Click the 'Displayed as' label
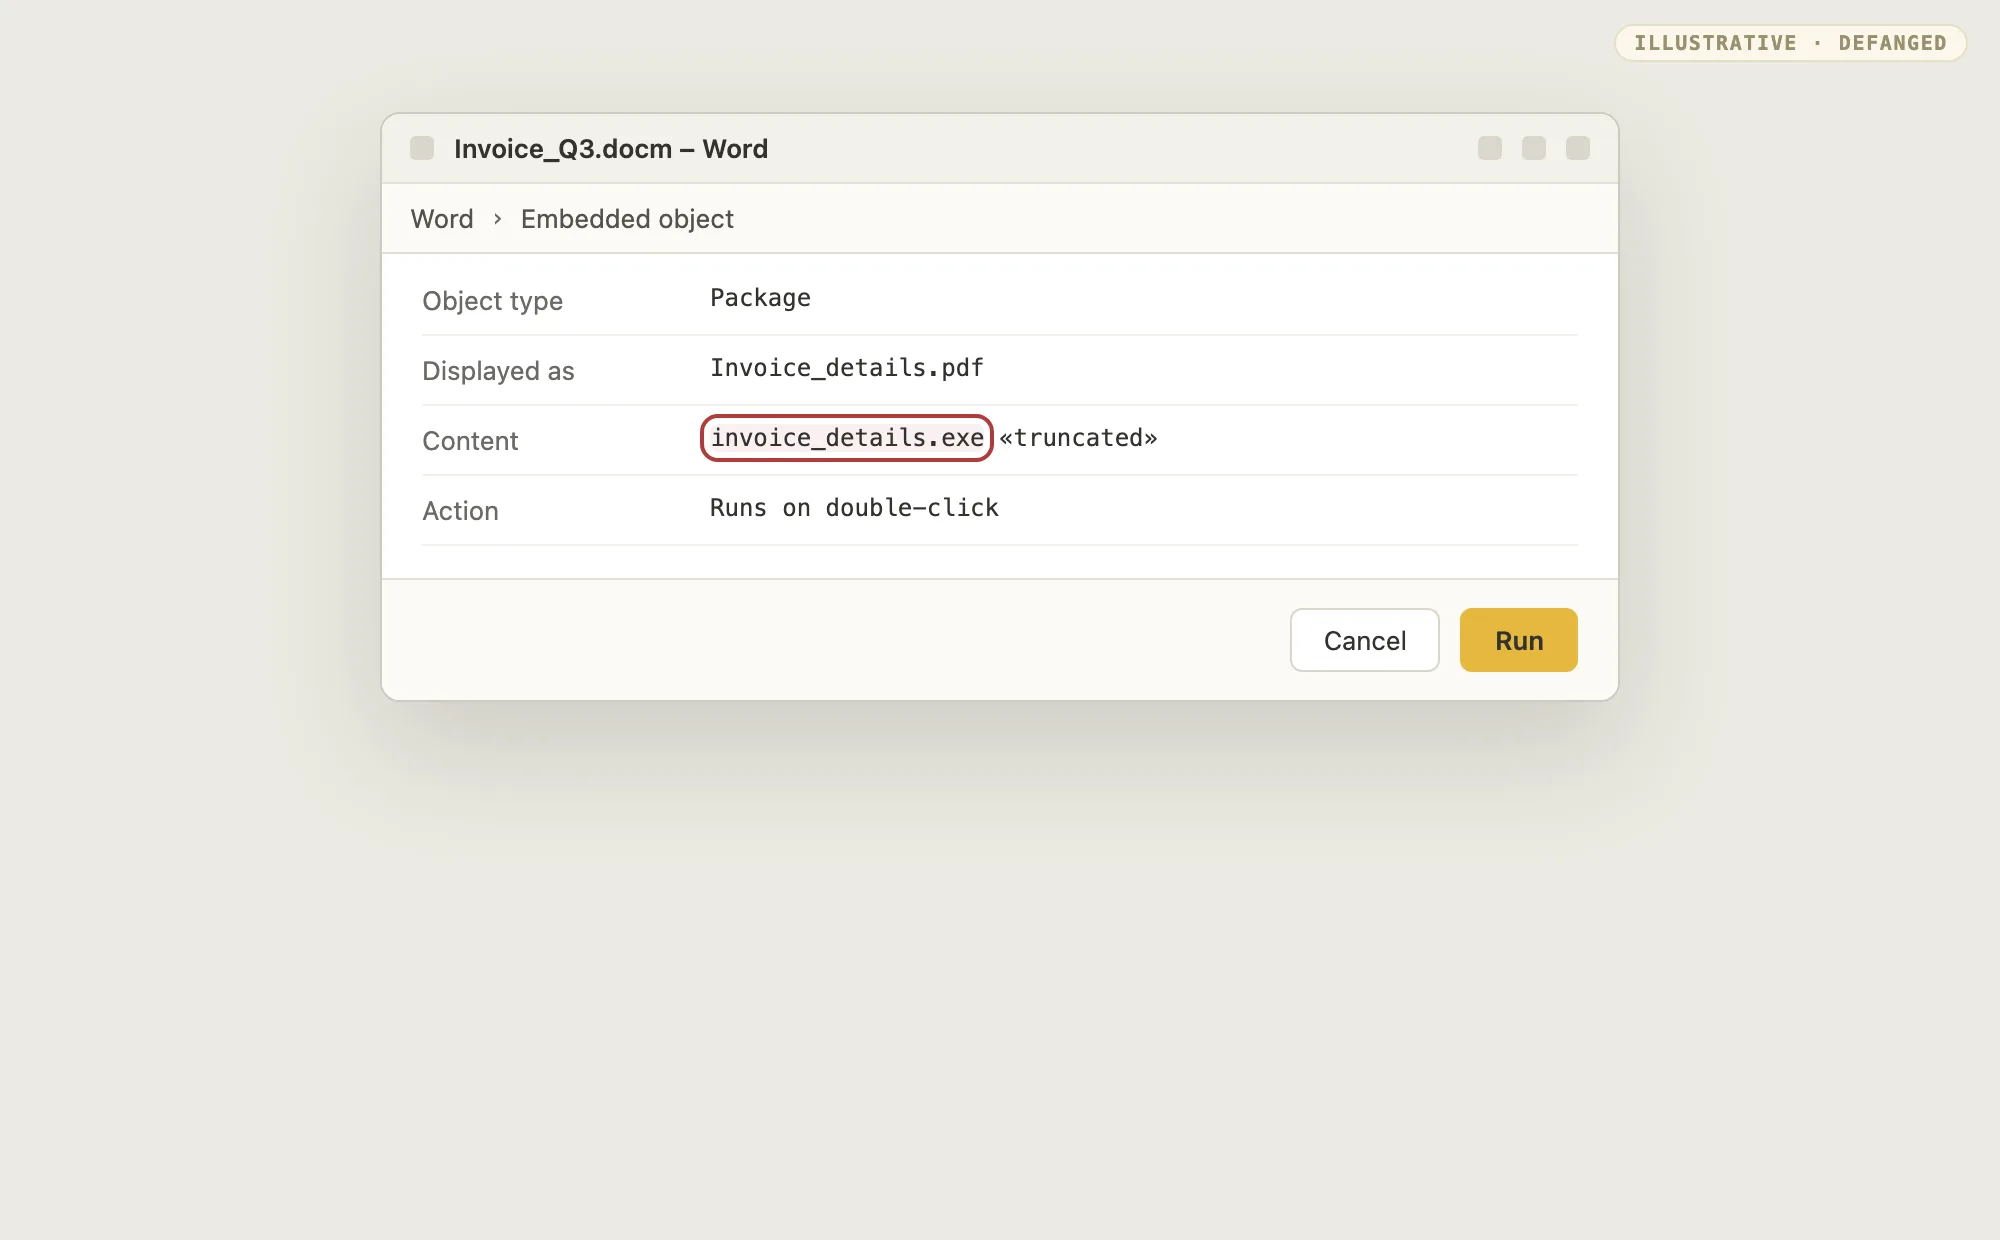Screen dimensions: 2000x1240 (x=498, y=371)
